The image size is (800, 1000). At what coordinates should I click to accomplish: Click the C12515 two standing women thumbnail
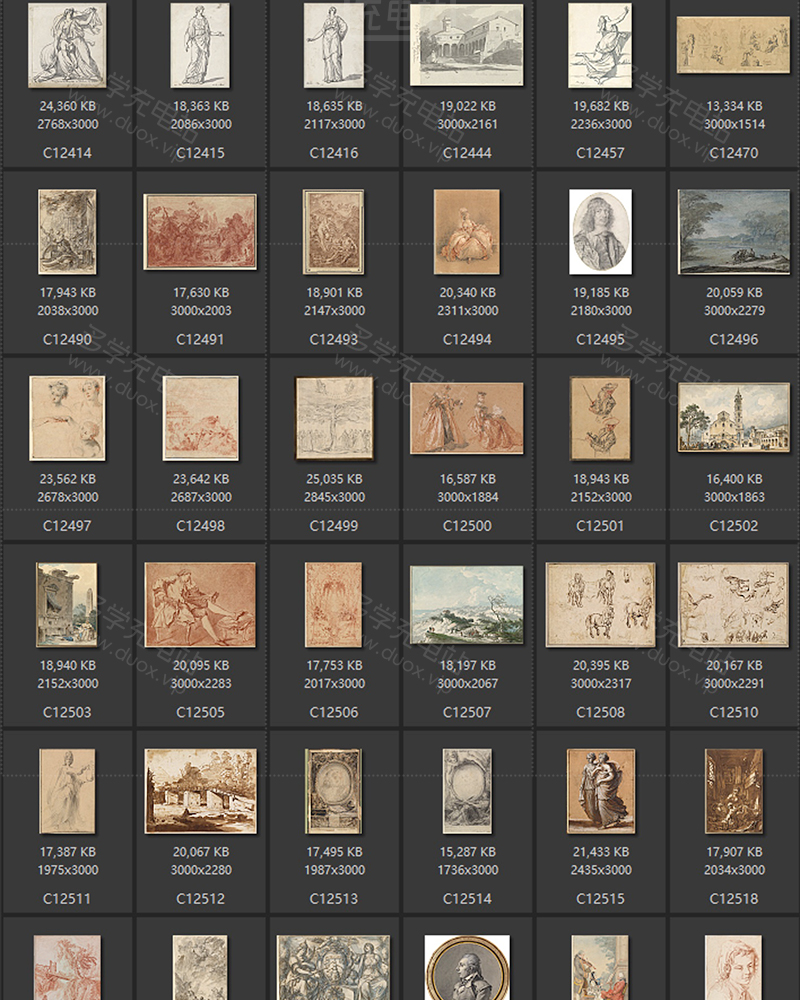pyautogui.click(x=600, y=791)
